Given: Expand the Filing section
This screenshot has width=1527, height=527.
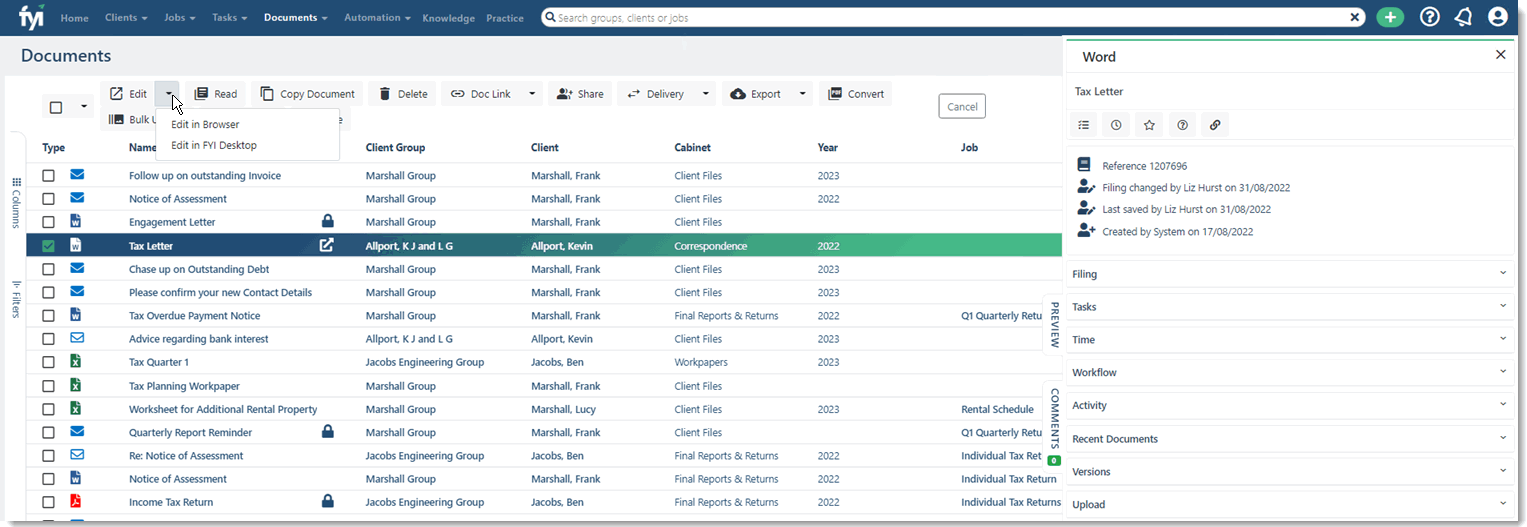Looking at the screenshot, I should click(1289, 274).
